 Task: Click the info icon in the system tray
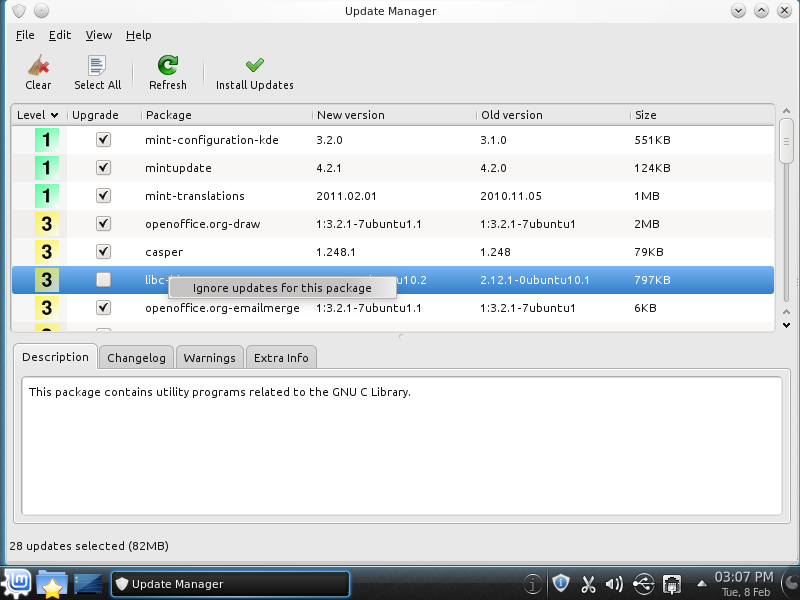pos(533,583)
